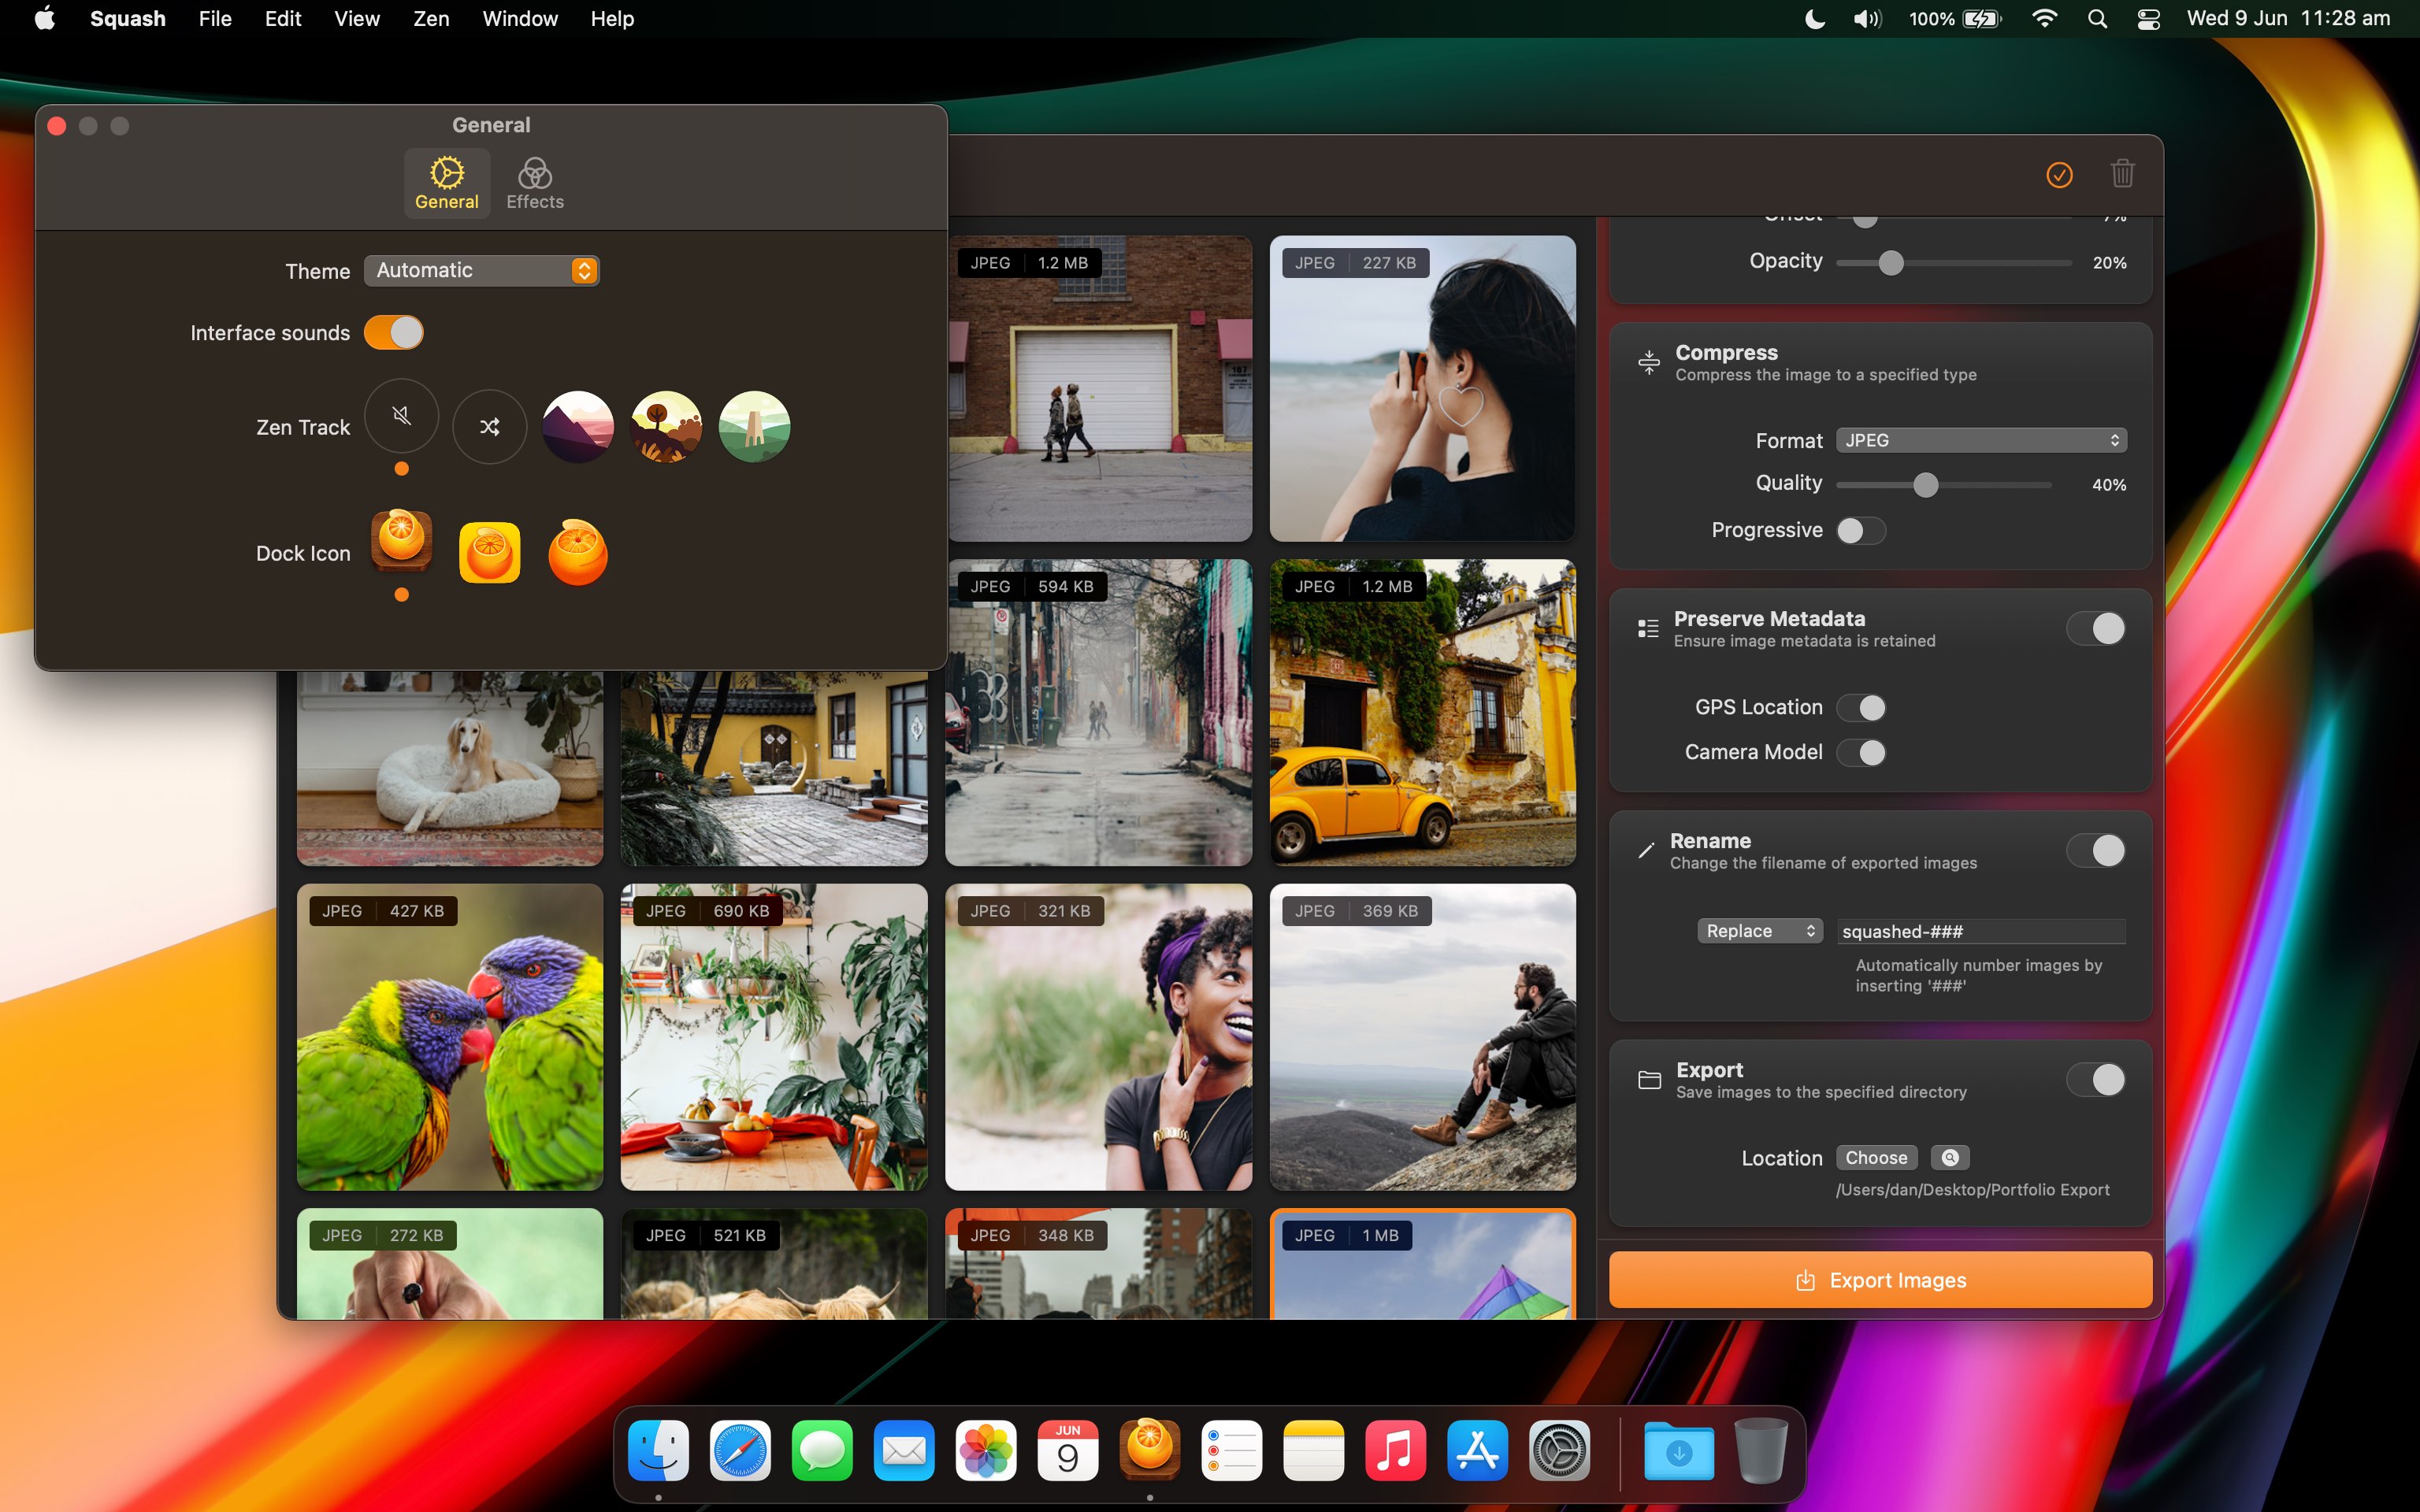Click the Export Images button
The image size is (2420, 1512).
(x=1880, y=1280)
